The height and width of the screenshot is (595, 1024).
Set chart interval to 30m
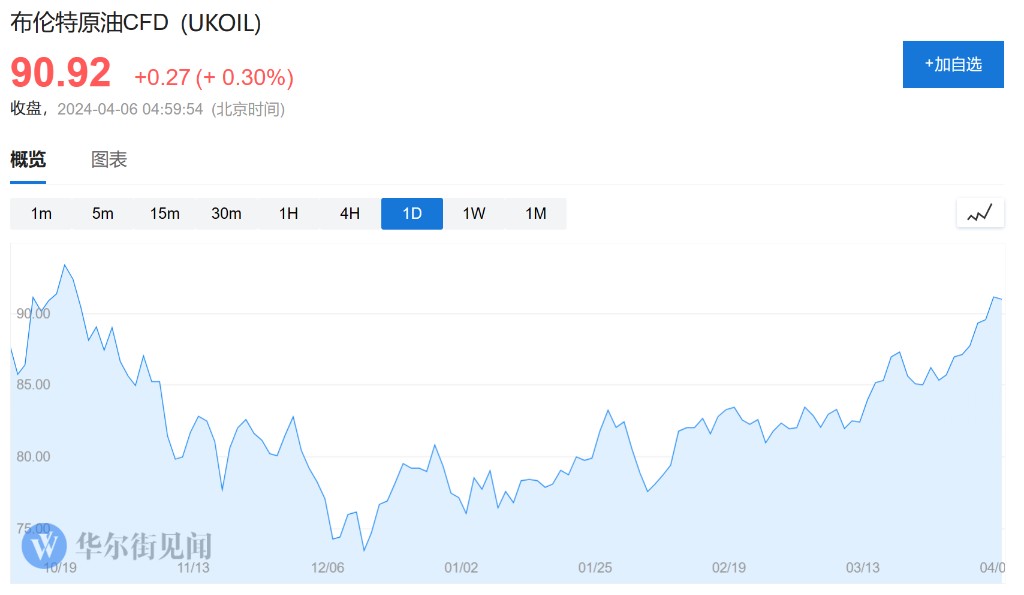(227, 214)
